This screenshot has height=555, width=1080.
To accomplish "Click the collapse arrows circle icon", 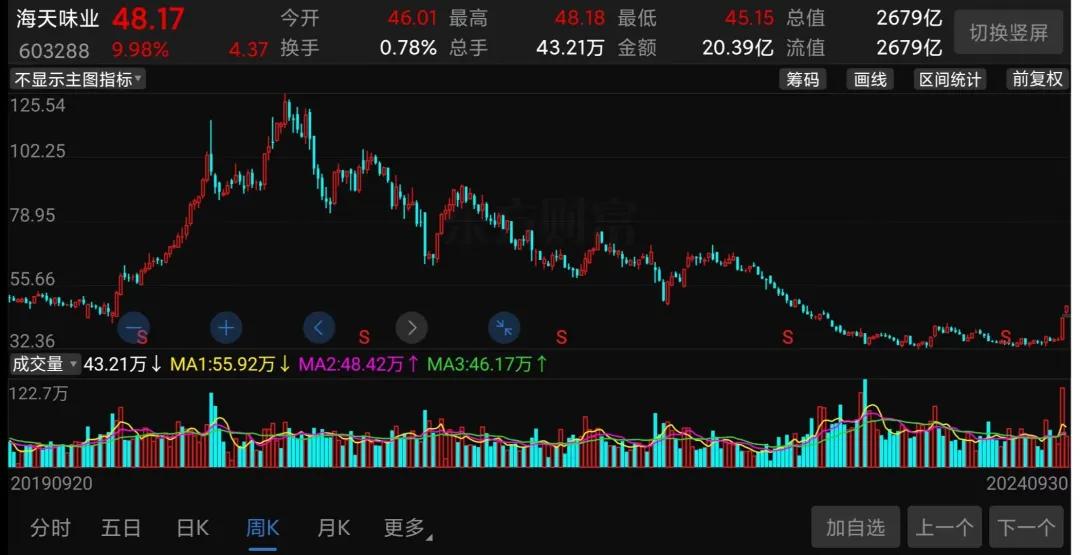I will (504, 328).
